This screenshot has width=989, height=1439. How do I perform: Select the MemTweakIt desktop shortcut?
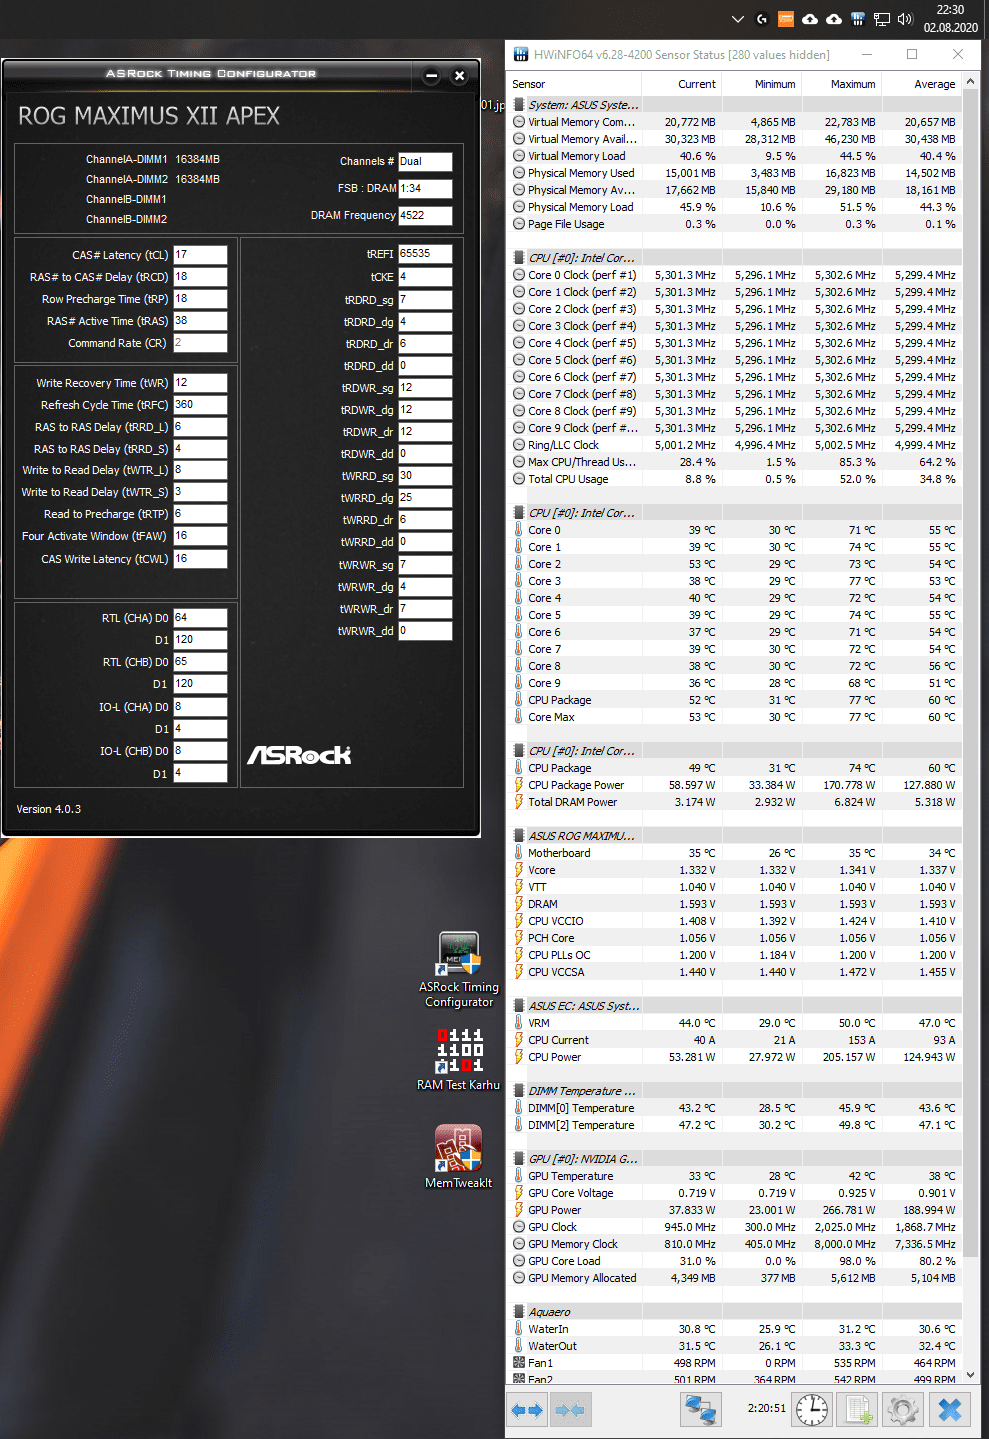point(459,1157)
